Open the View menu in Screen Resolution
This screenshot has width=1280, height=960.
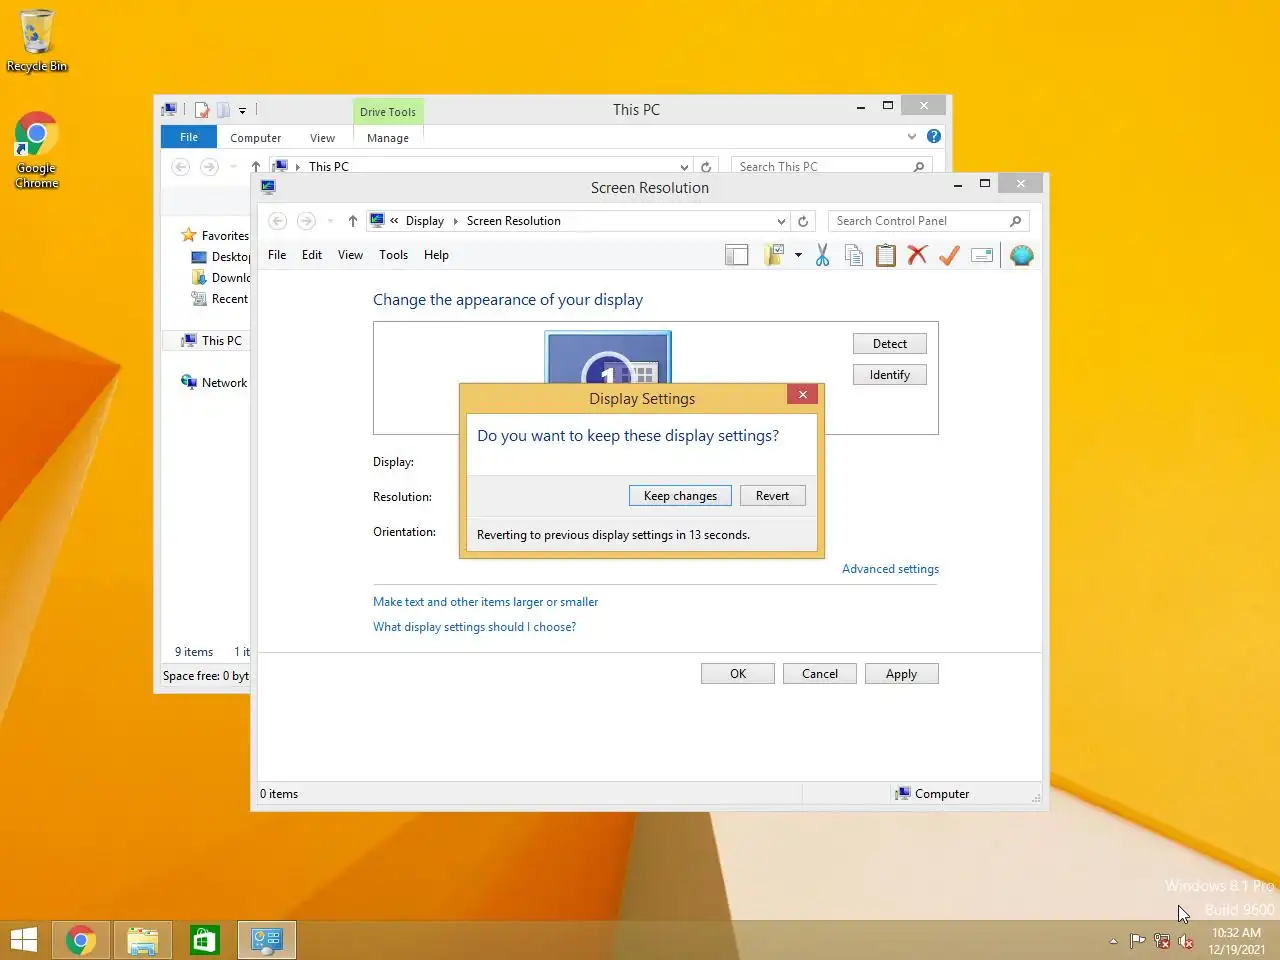tap(350, 255)
